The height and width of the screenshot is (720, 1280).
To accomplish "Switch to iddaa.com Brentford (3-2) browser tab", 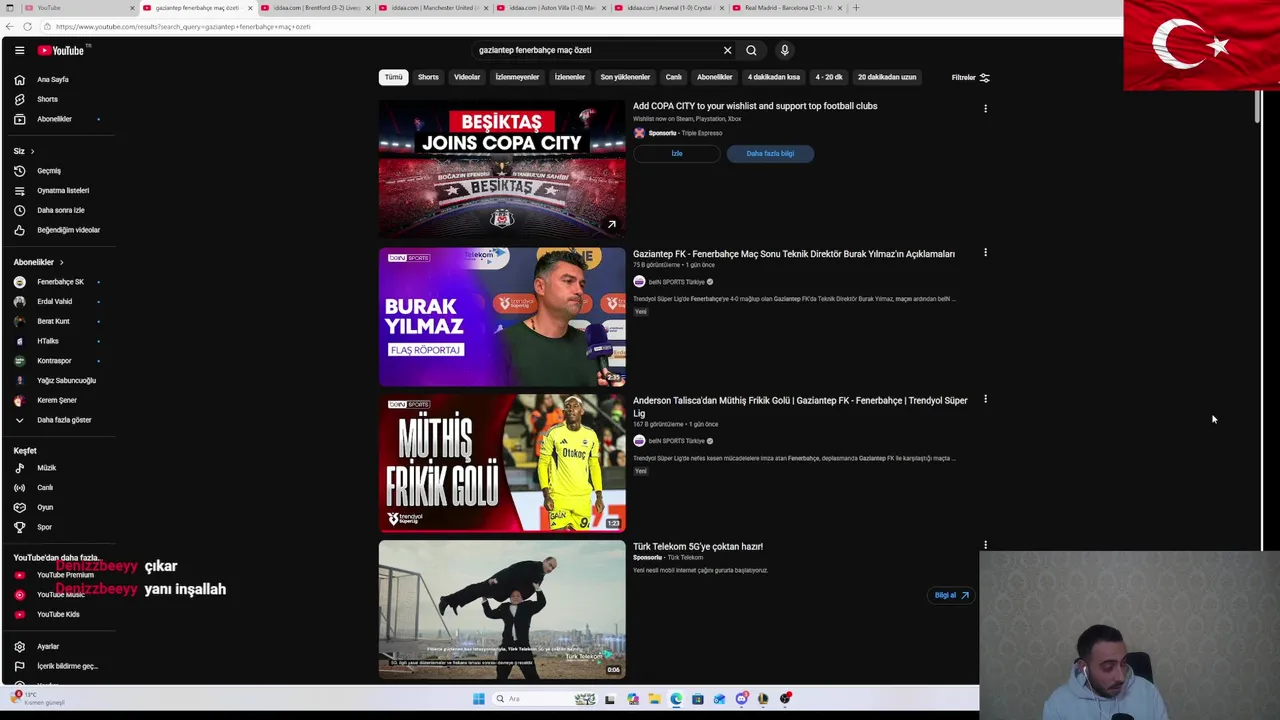I will click(x=316, y=8).
